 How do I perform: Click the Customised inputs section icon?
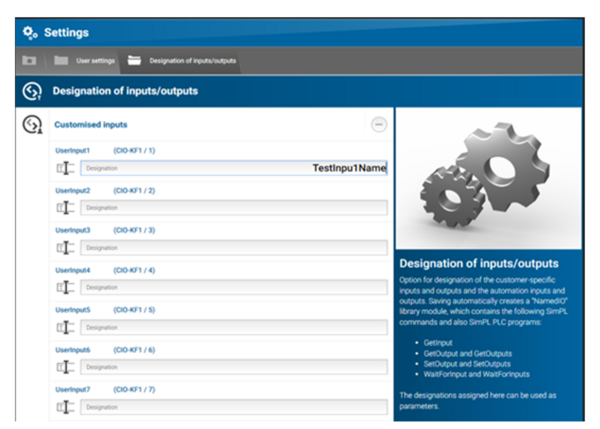pyautogui.click(x=33, y=125)
